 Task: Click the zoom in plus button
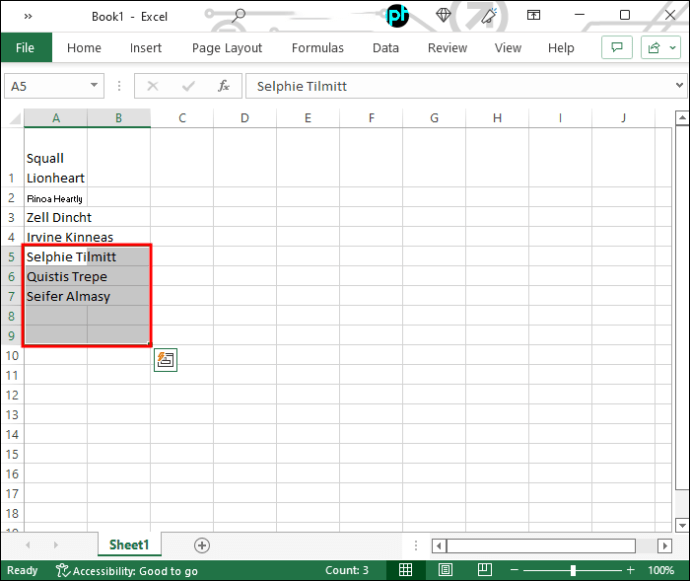tap(631, 570)
